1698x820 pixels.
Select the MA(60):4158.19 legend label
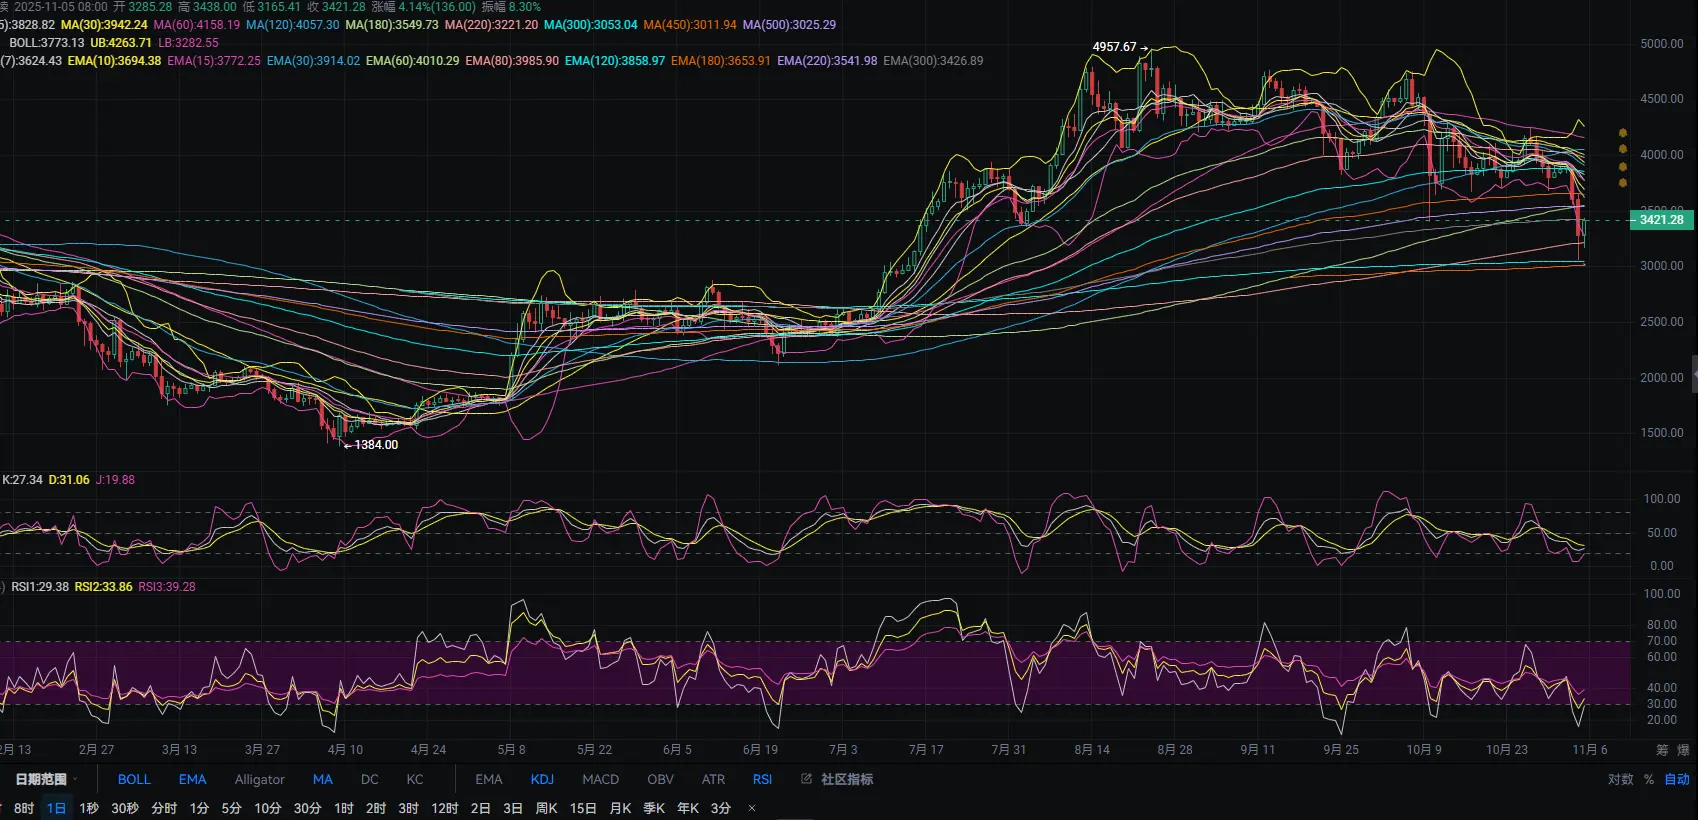coord(197,25)
